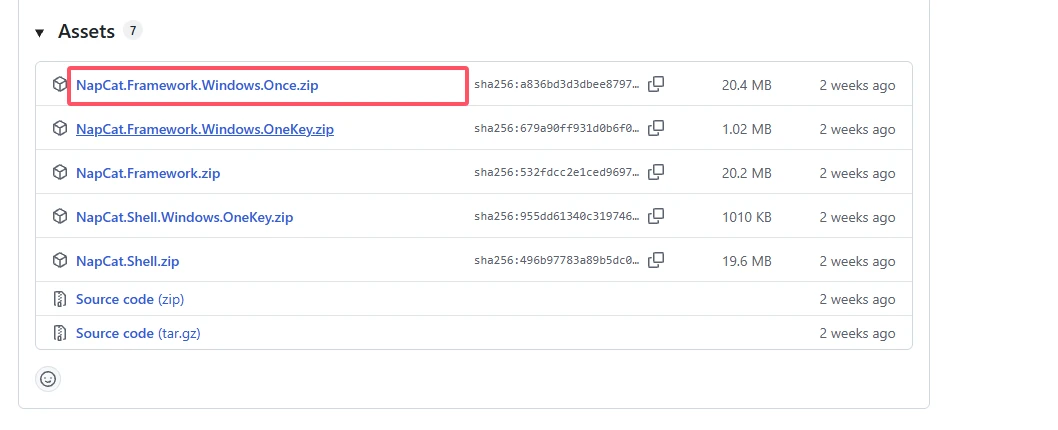Click zip file icon beside Source code (zip)

[60, 298]
